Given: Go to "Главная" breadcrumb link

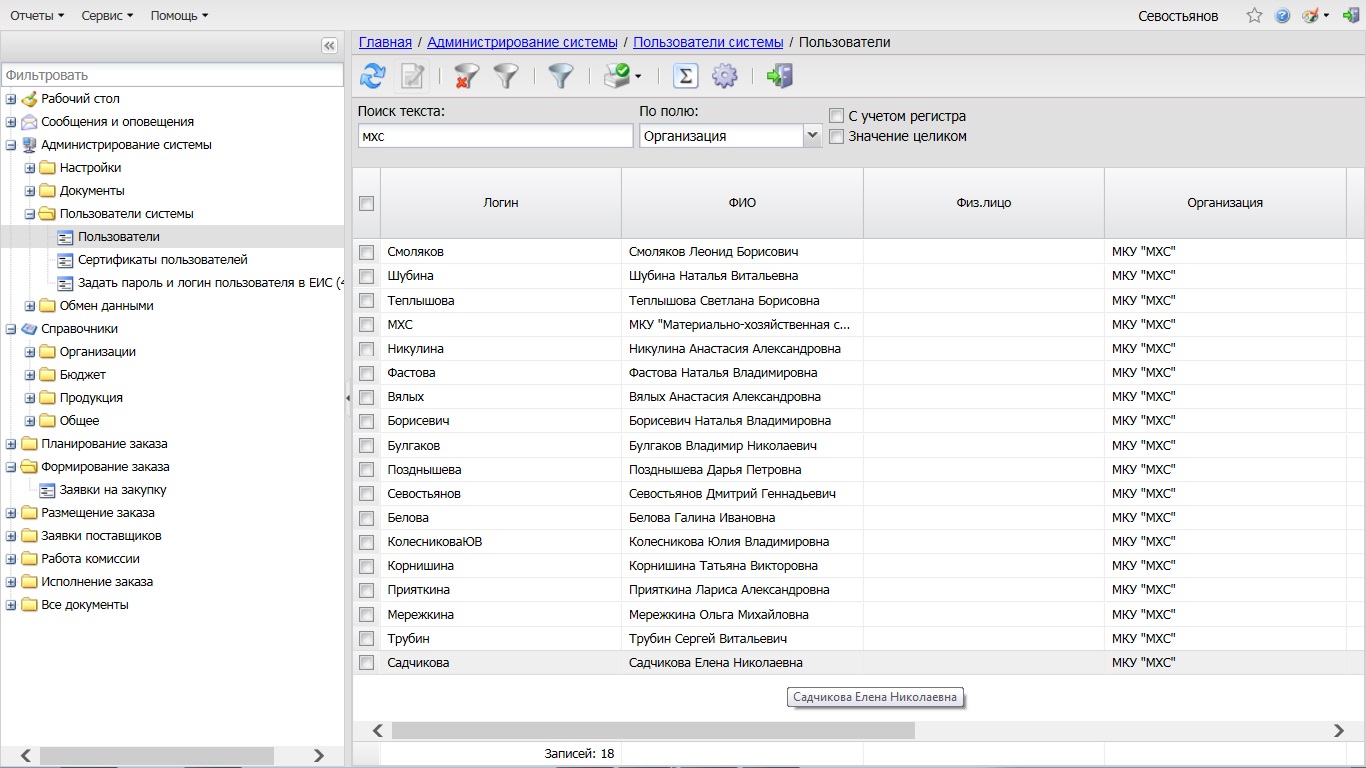Looking at the screenshot, I should click(385, 42).
